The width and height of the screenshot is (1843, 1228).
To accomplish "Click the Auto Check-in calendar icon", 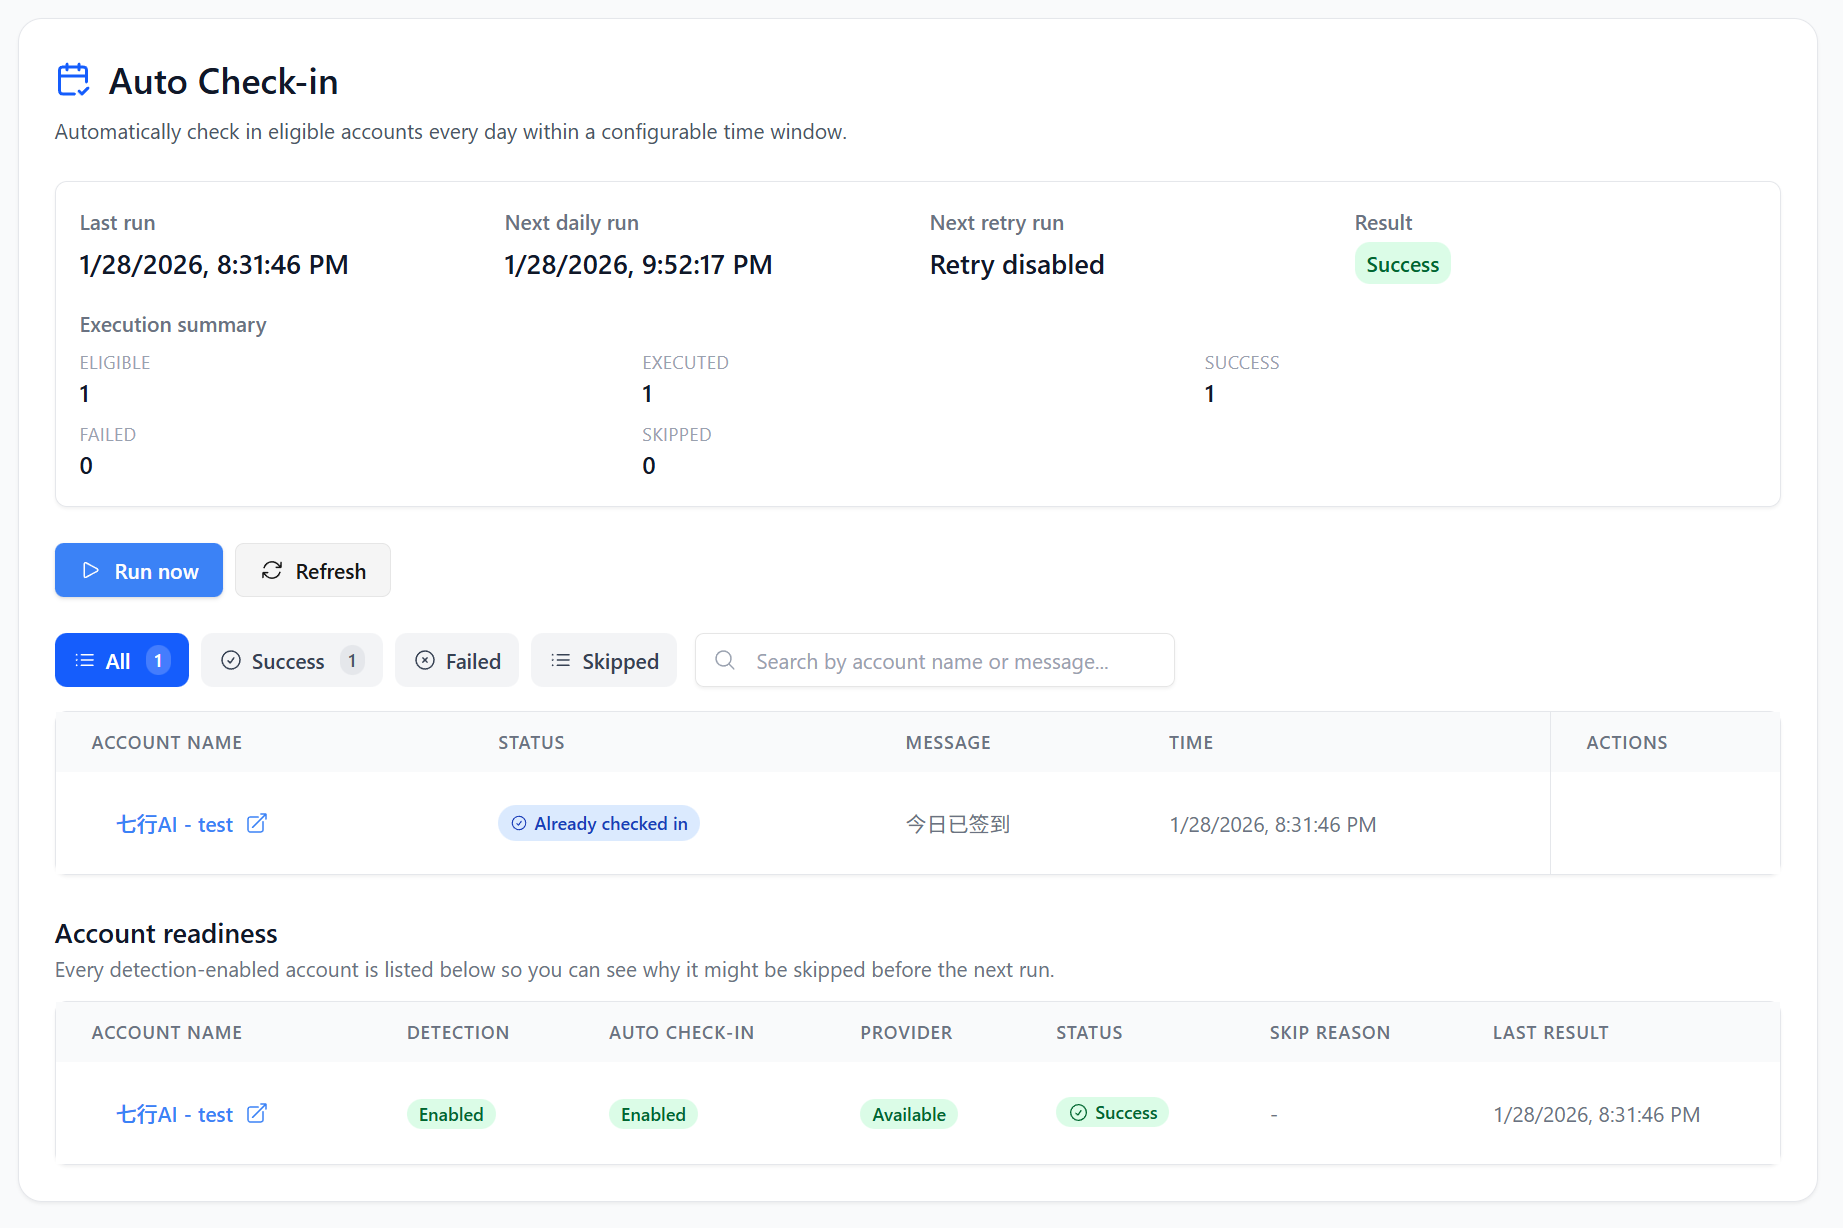I will pos(74,80).
